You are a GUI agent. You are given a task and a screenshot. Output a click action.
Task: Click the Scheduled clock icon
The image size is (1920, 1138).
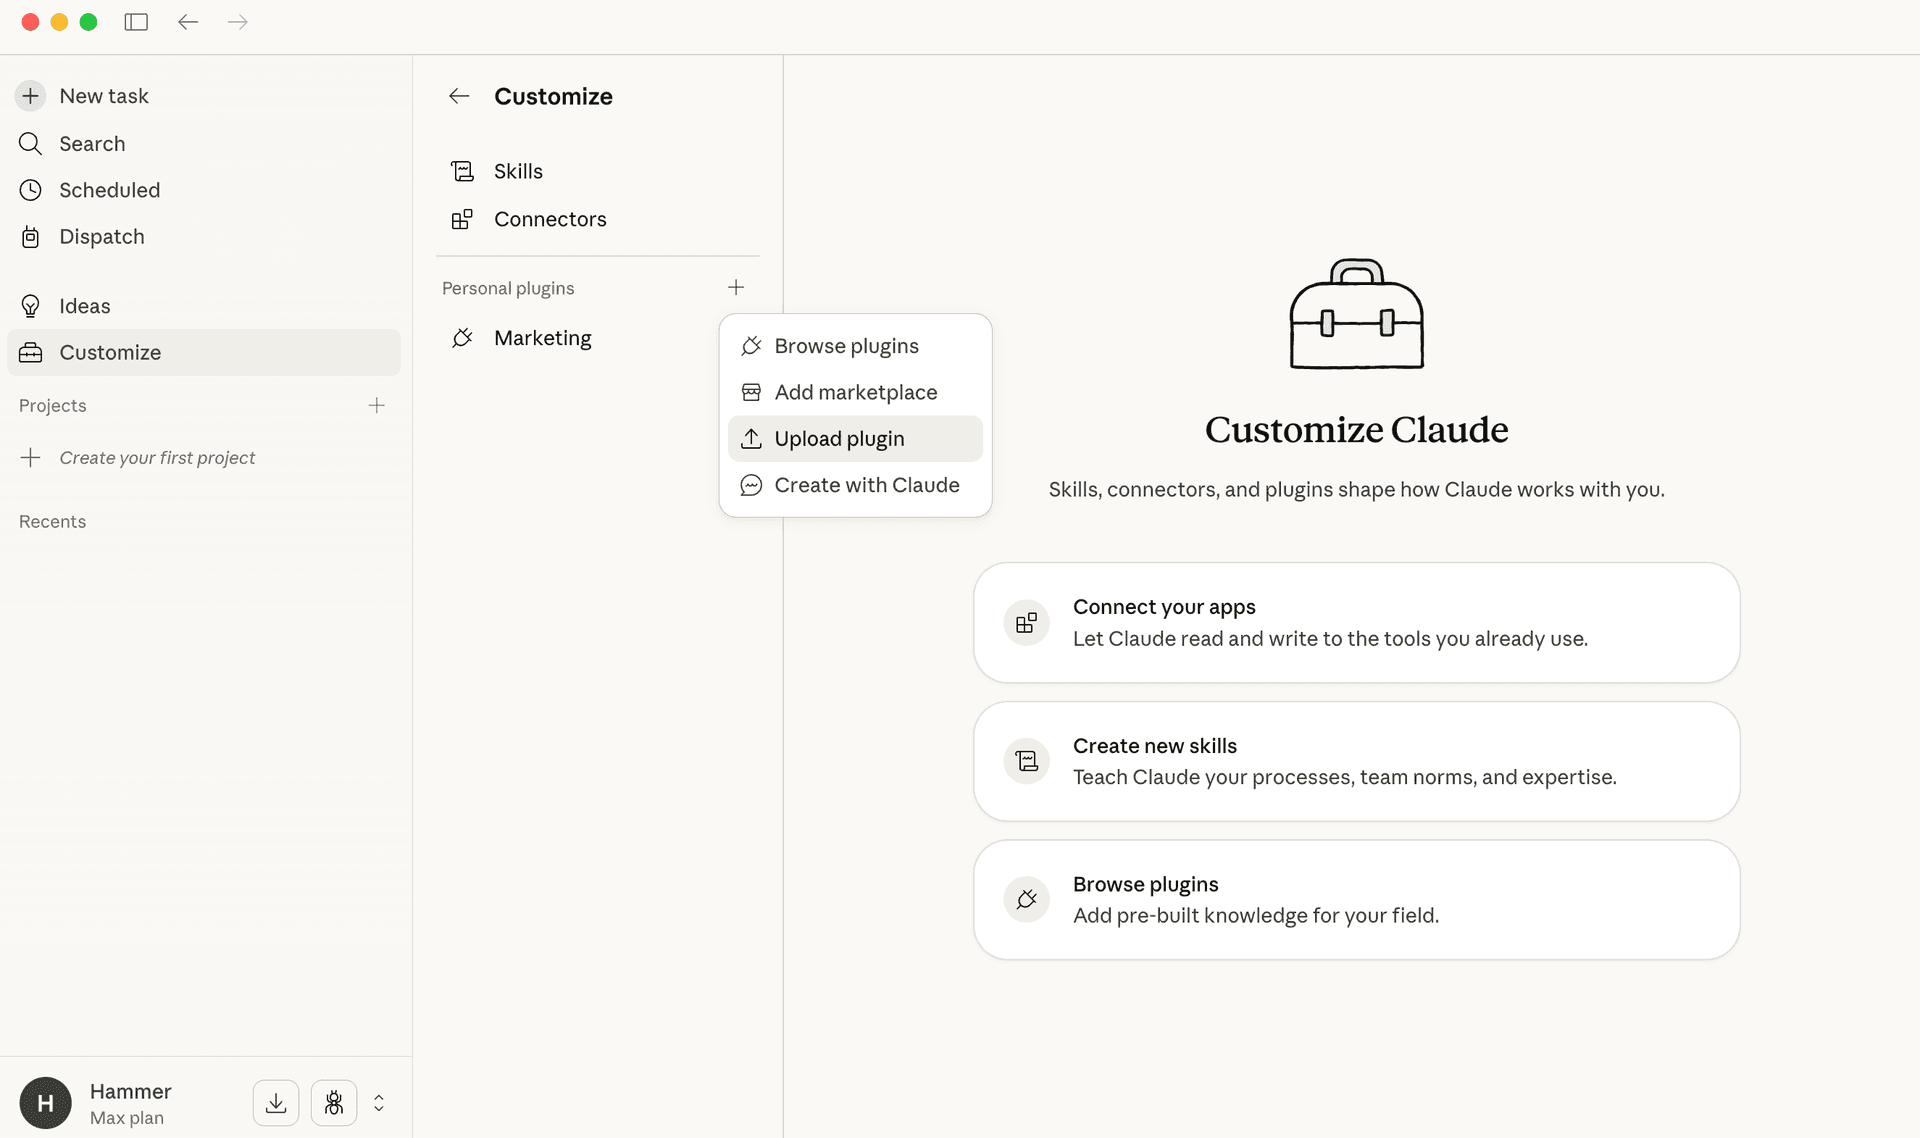pyautogui.click(x=31, y=190)
